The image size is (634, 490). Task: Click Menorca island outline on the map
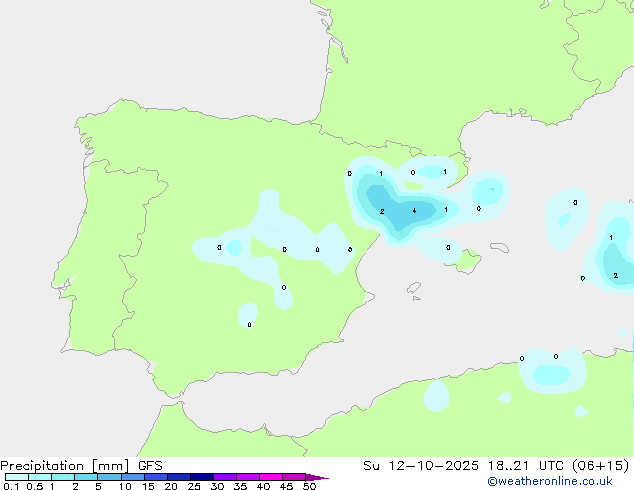pos(499,247)
